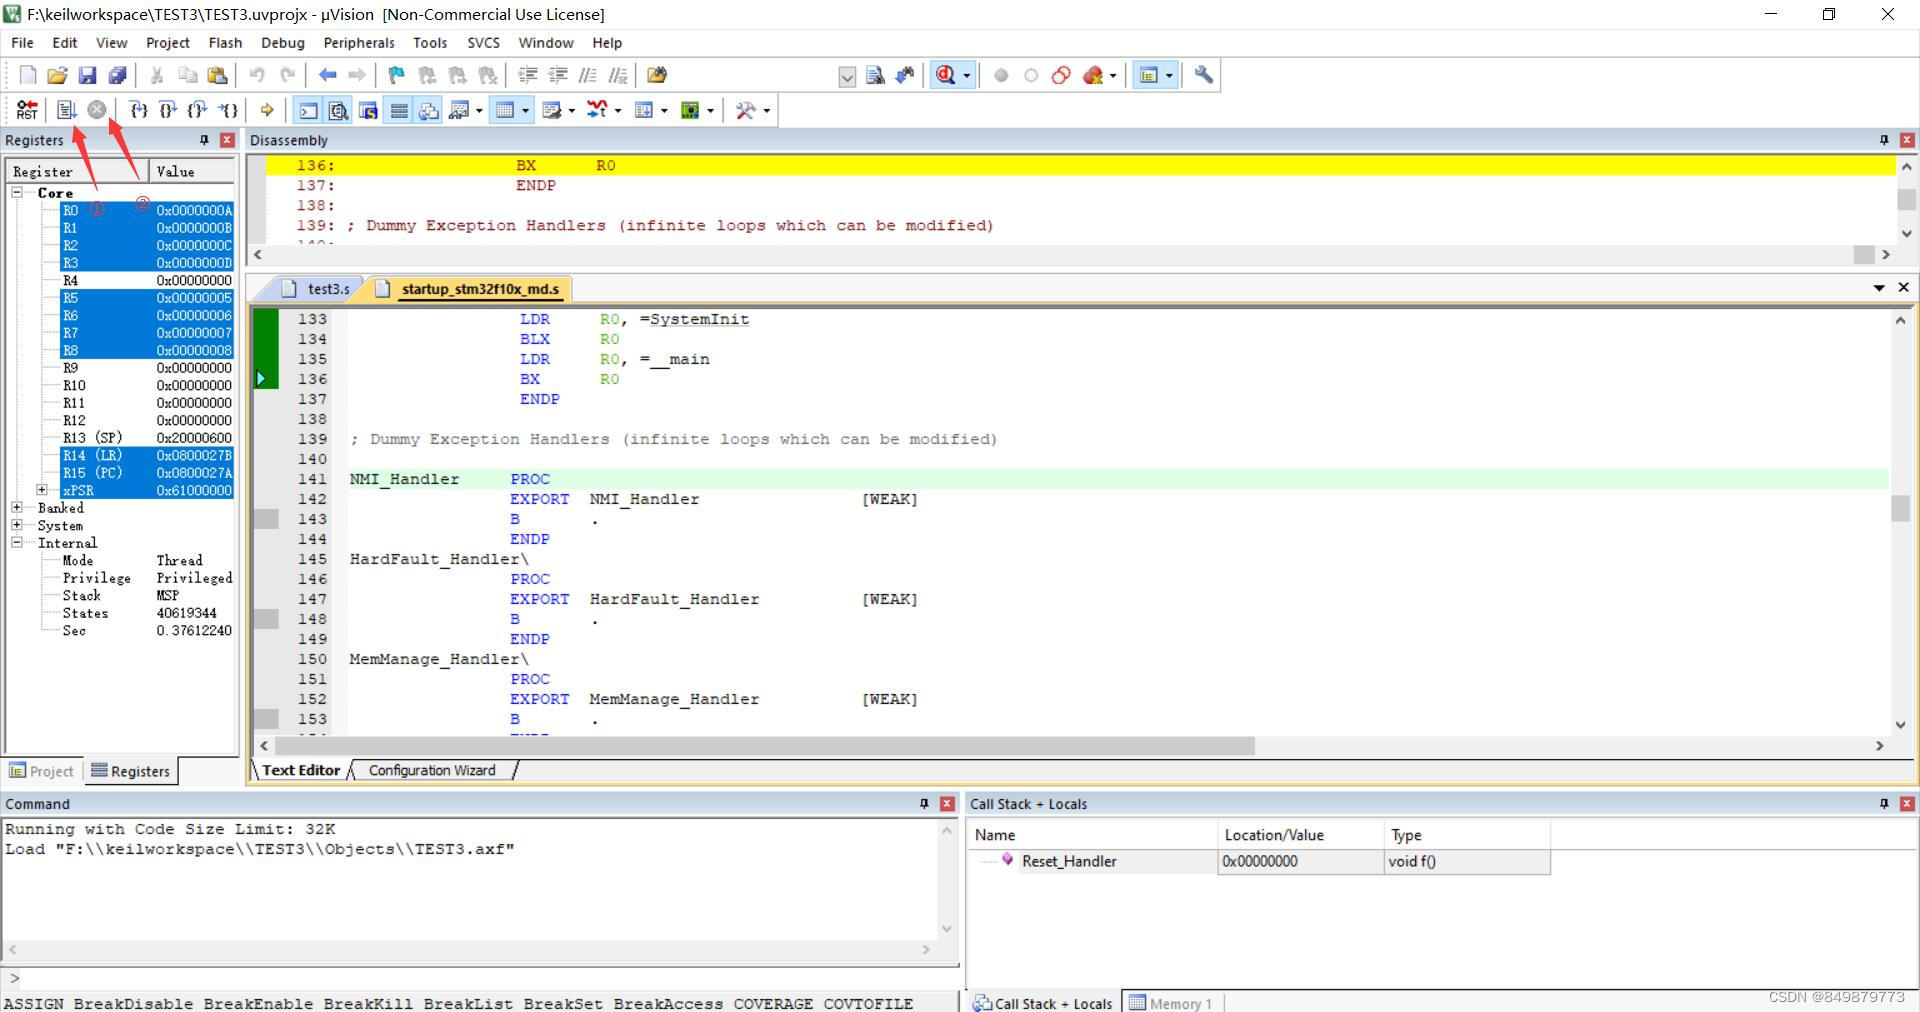Open the Debug menu
The image size is (1920, 1012).
tap(282, 43)
